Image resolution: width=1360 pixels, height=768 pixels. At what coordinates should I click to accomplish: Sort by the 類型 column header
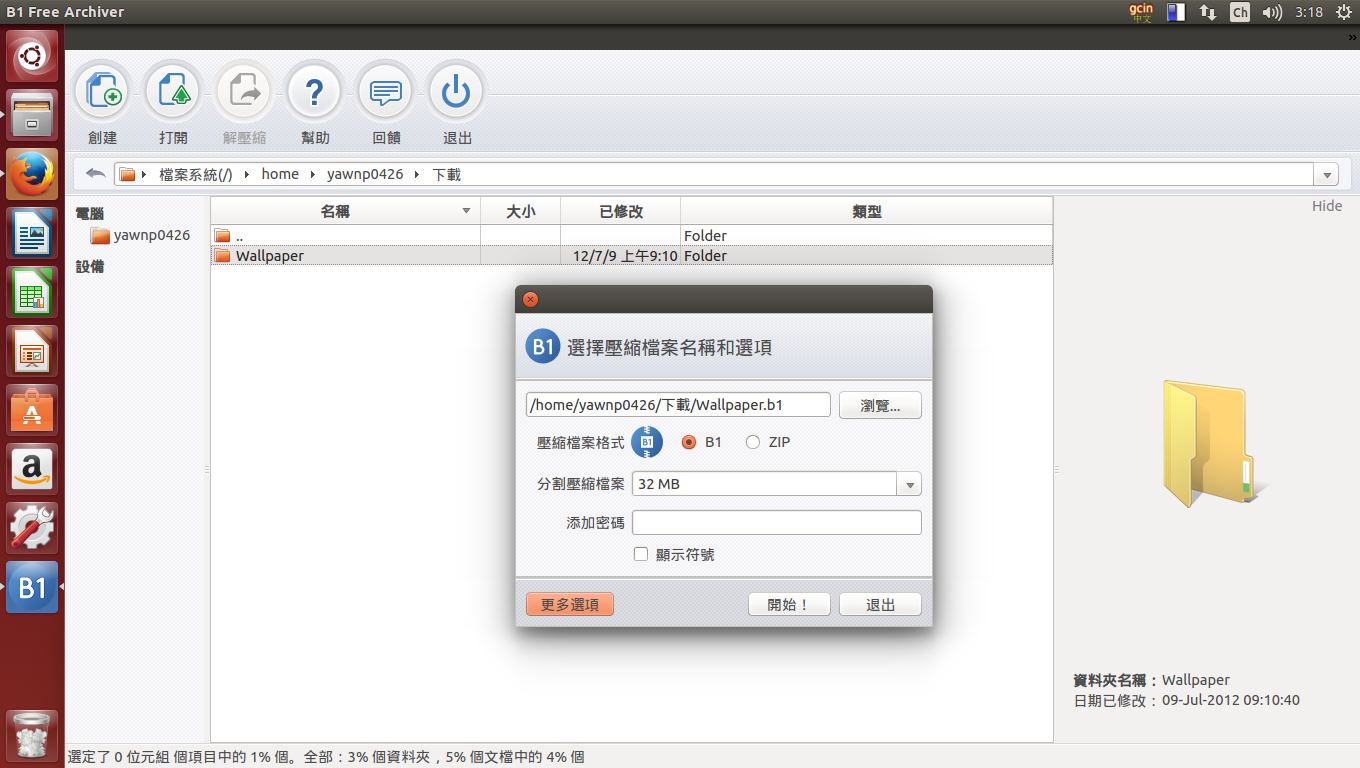[866, 211]
